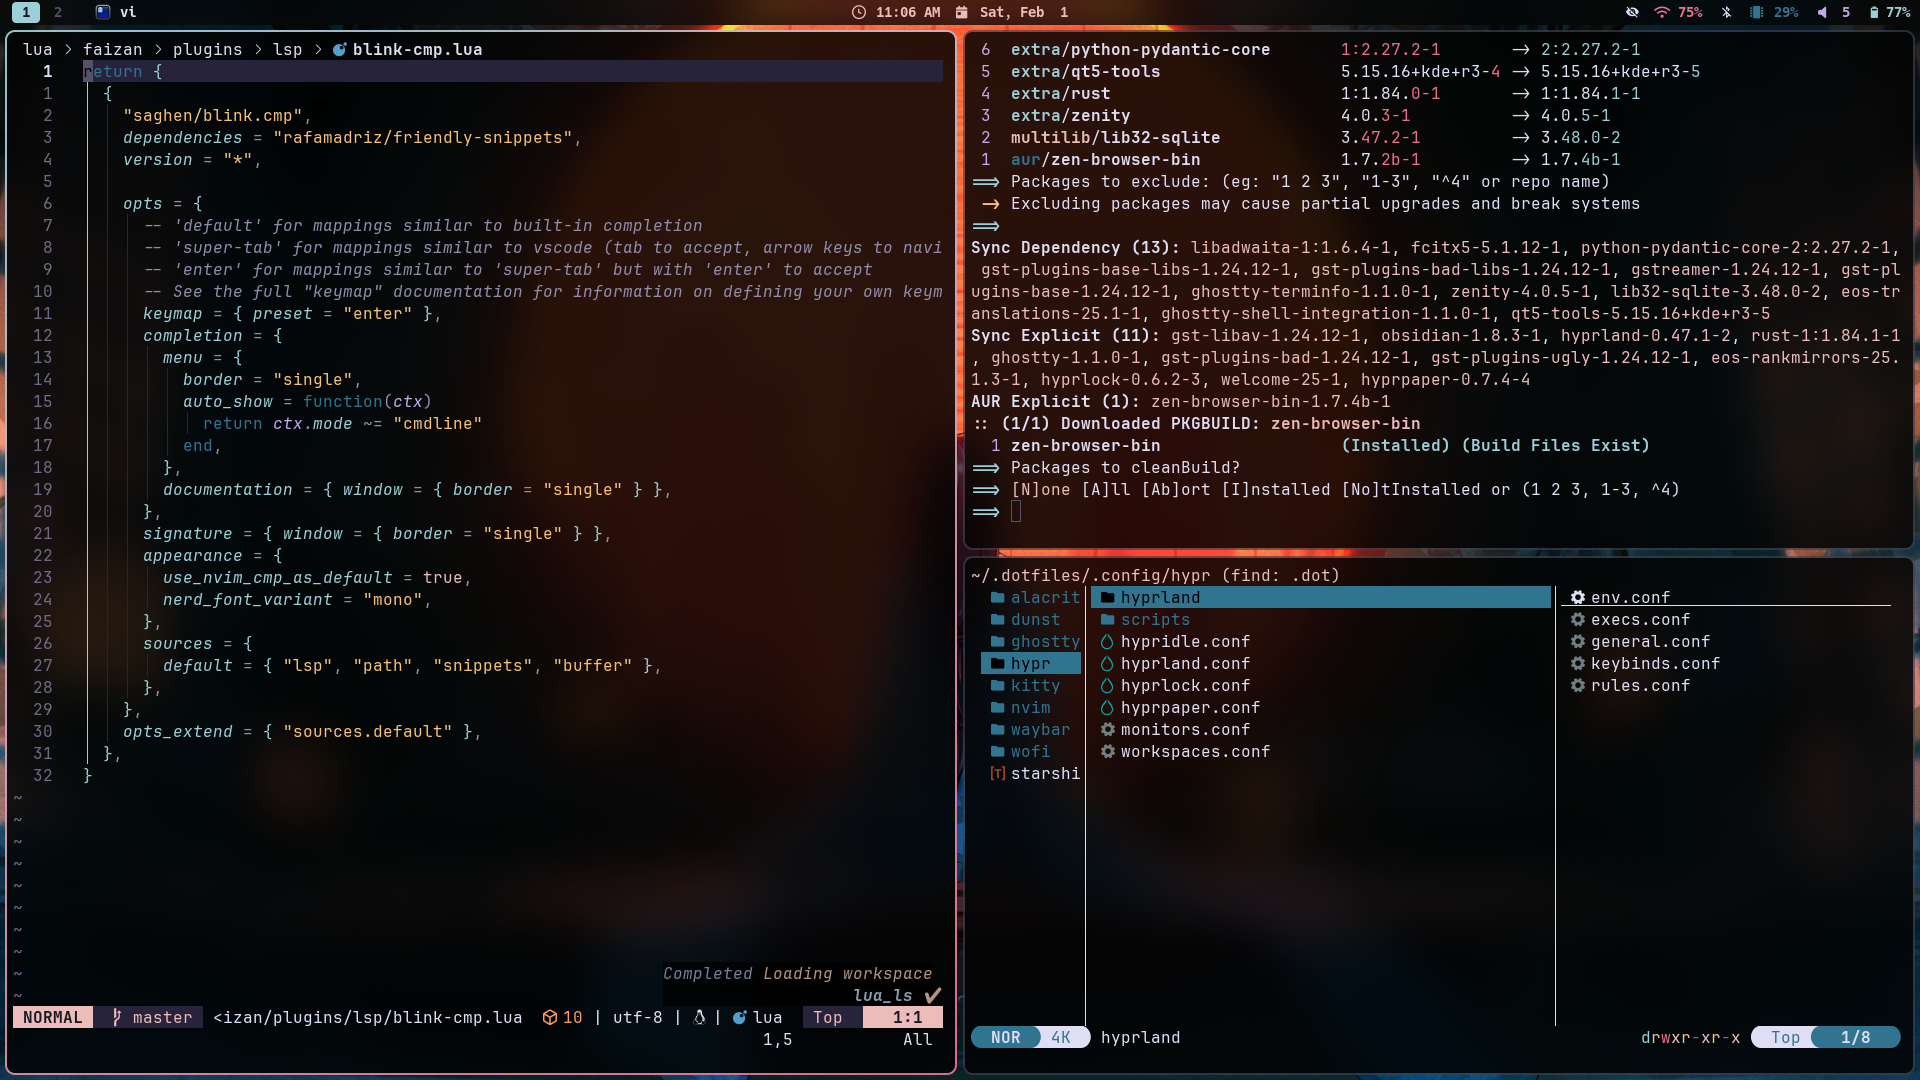Select workspace 1 indicator

pos(26,12)
